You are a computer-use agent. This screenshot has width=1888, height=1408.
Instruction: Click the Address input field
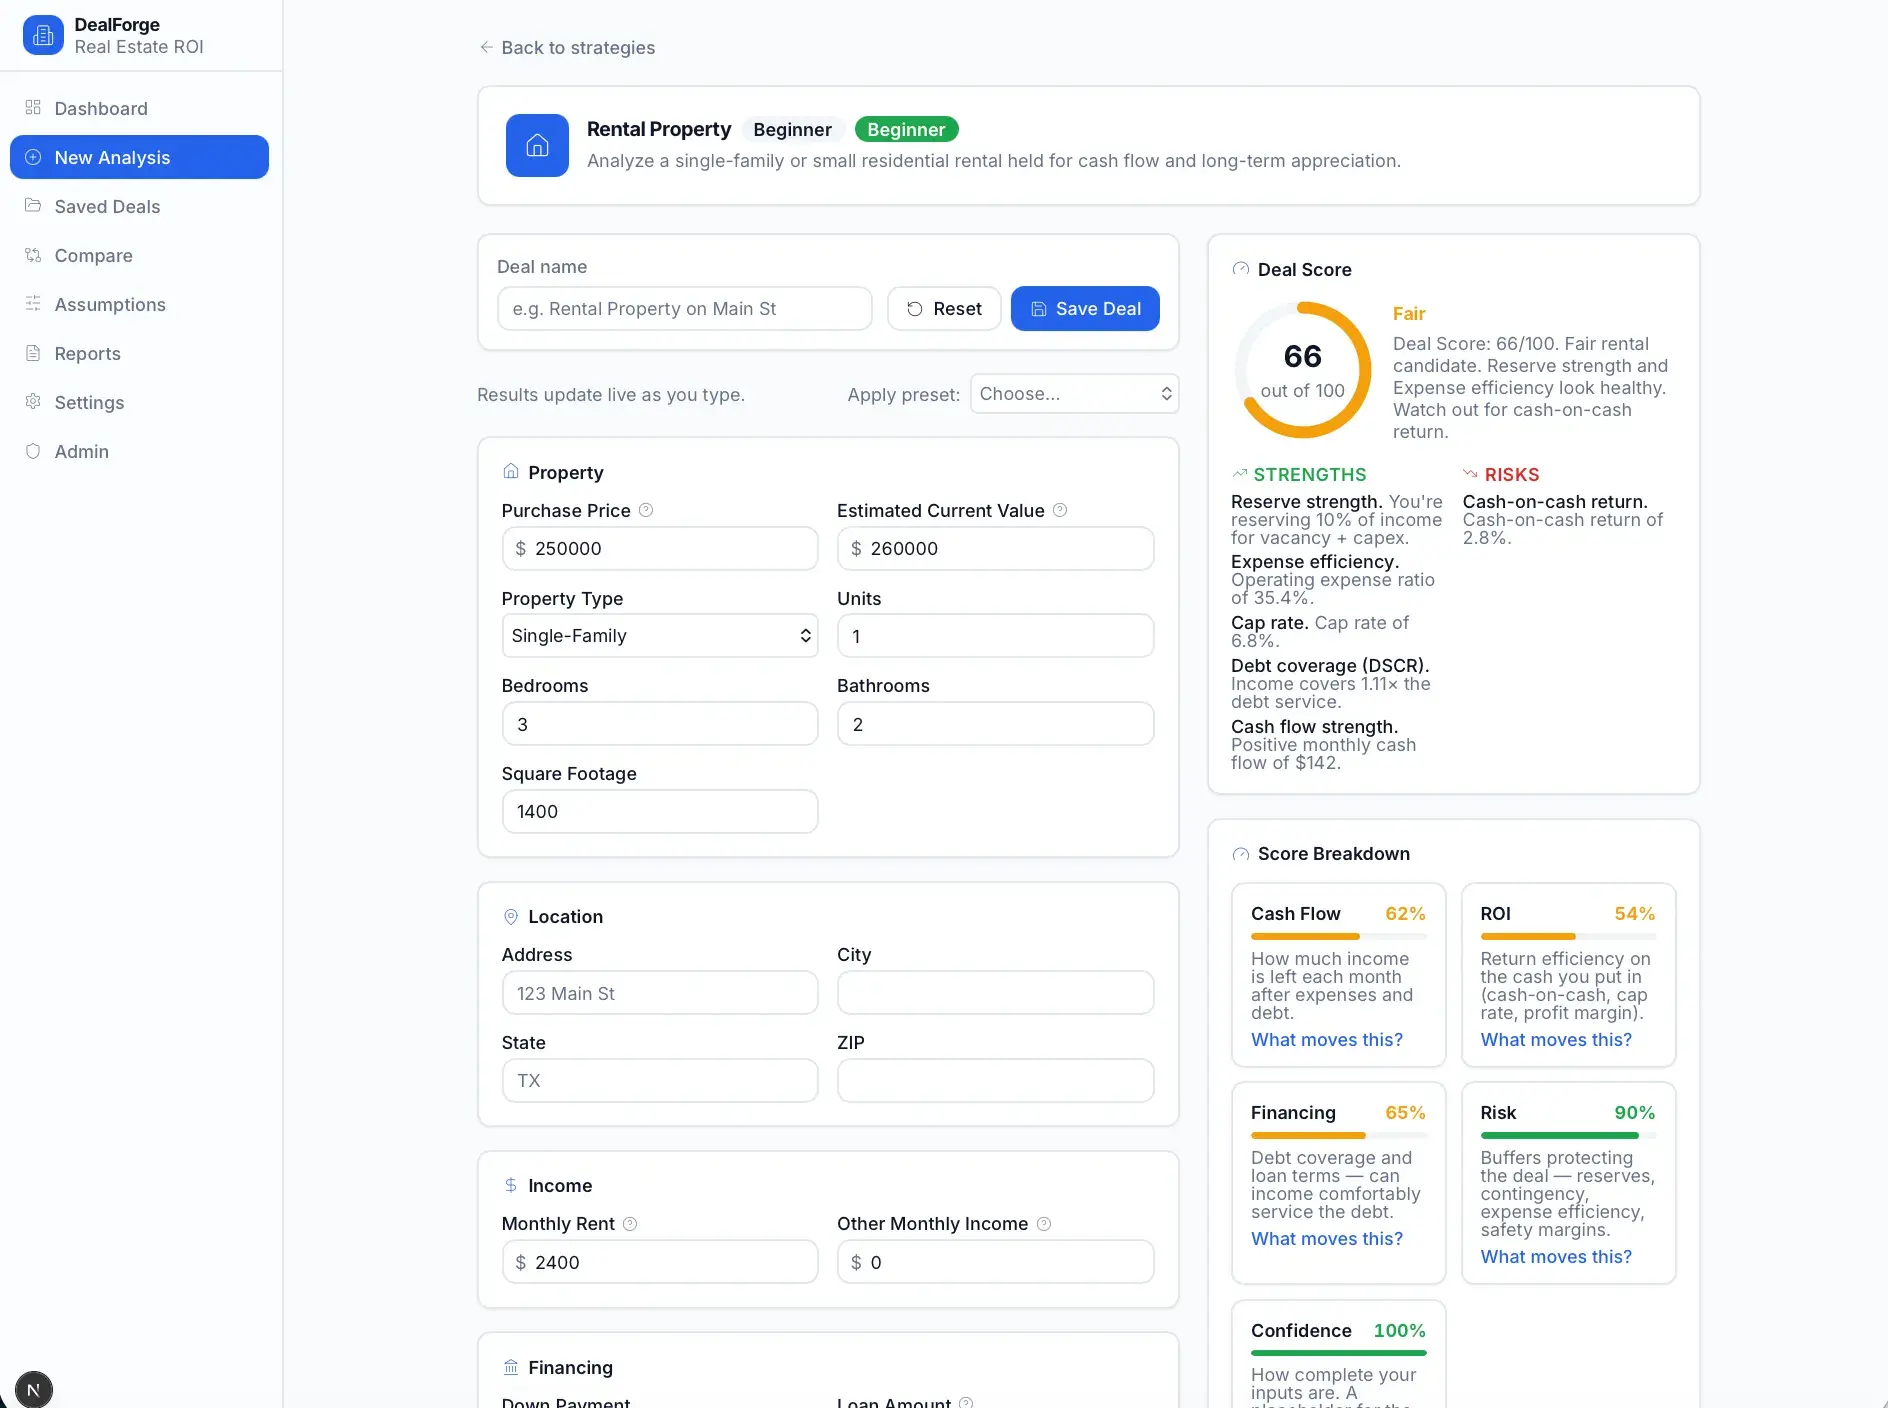(660, 993)
